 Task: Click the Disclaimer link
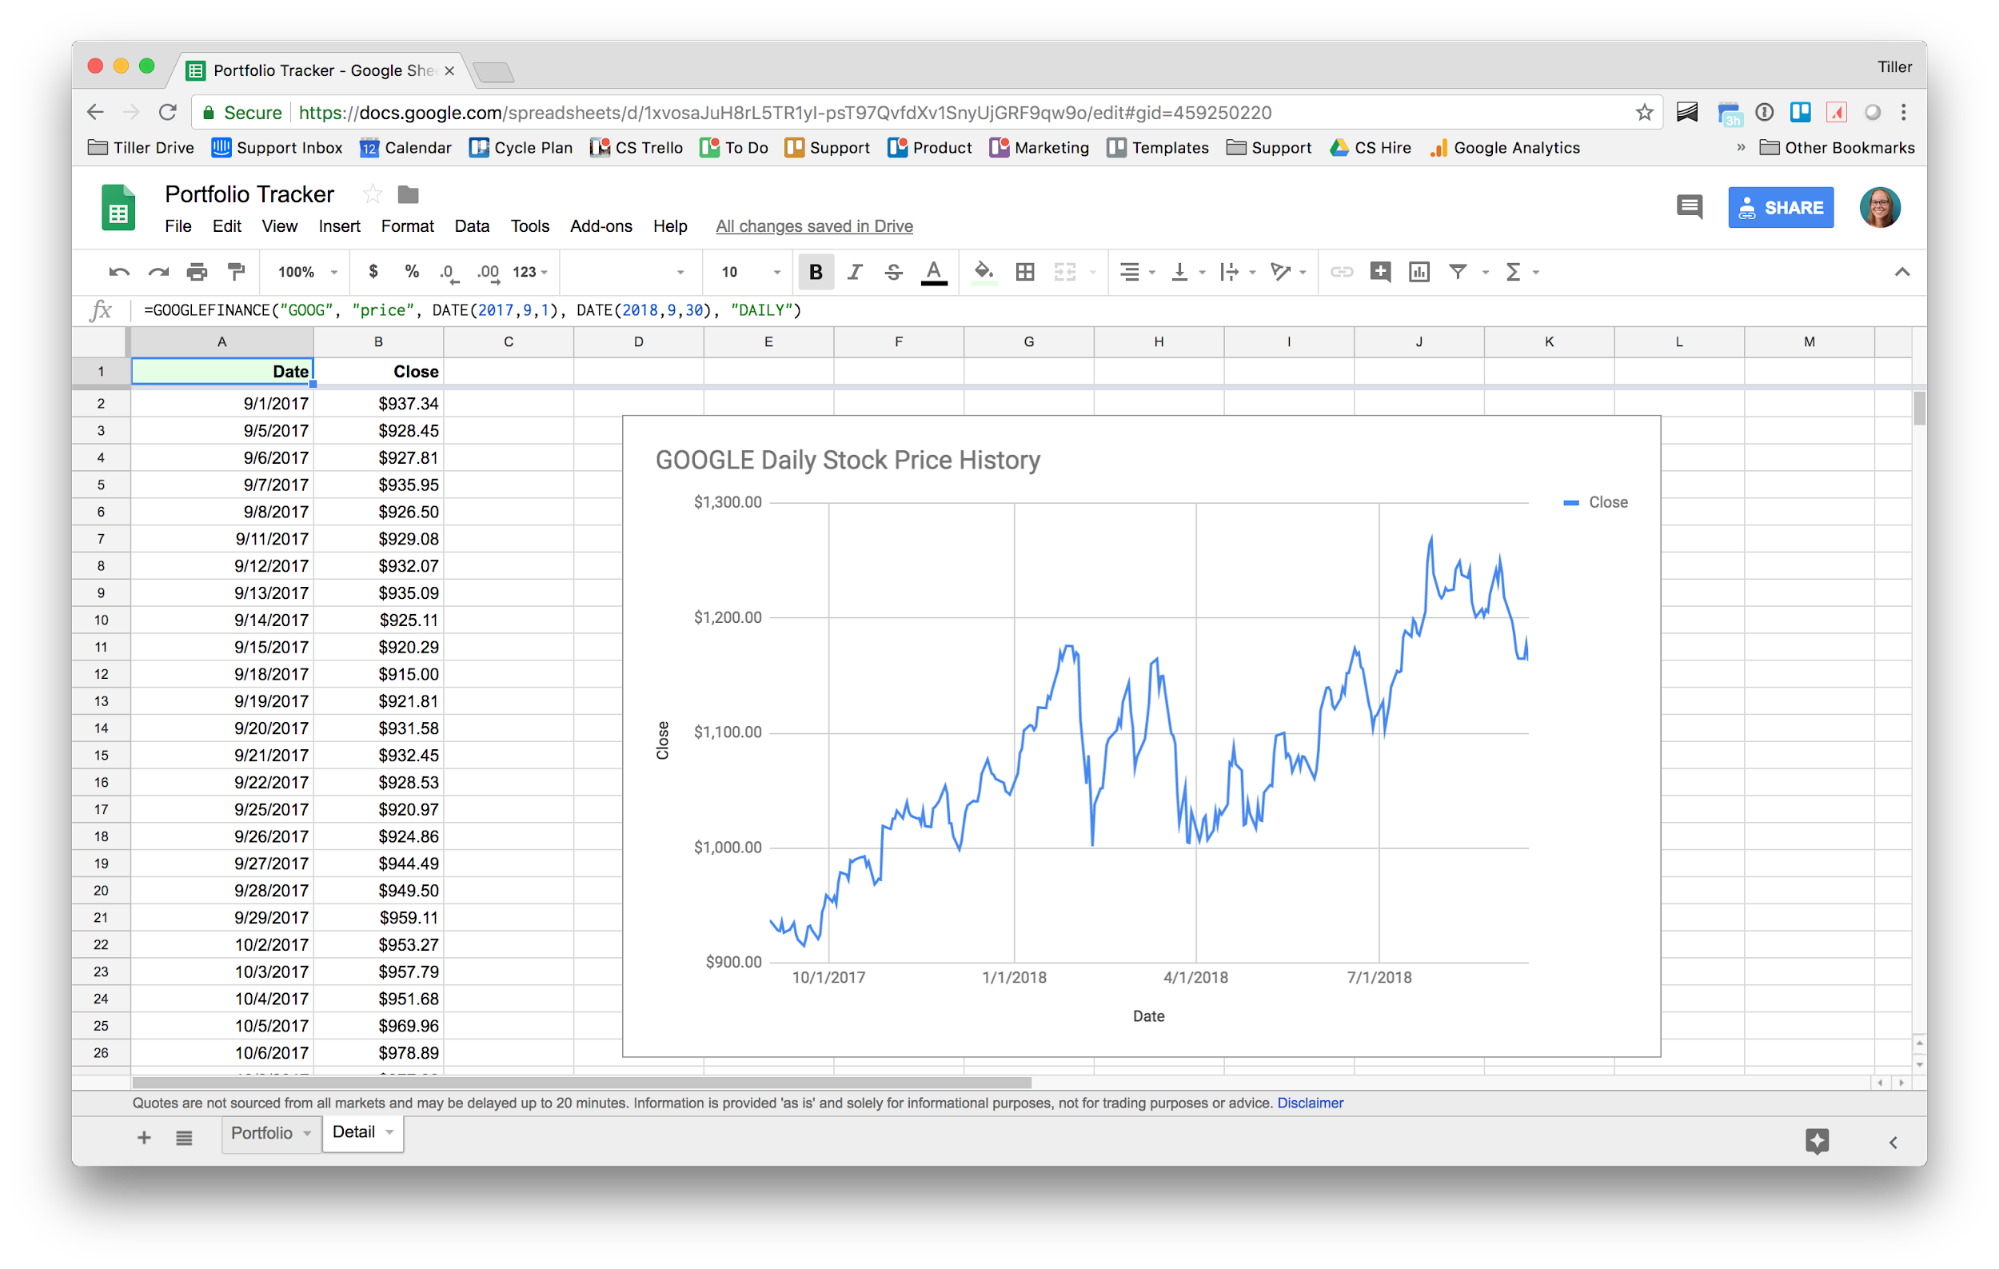click(x=1309, y=1103)
